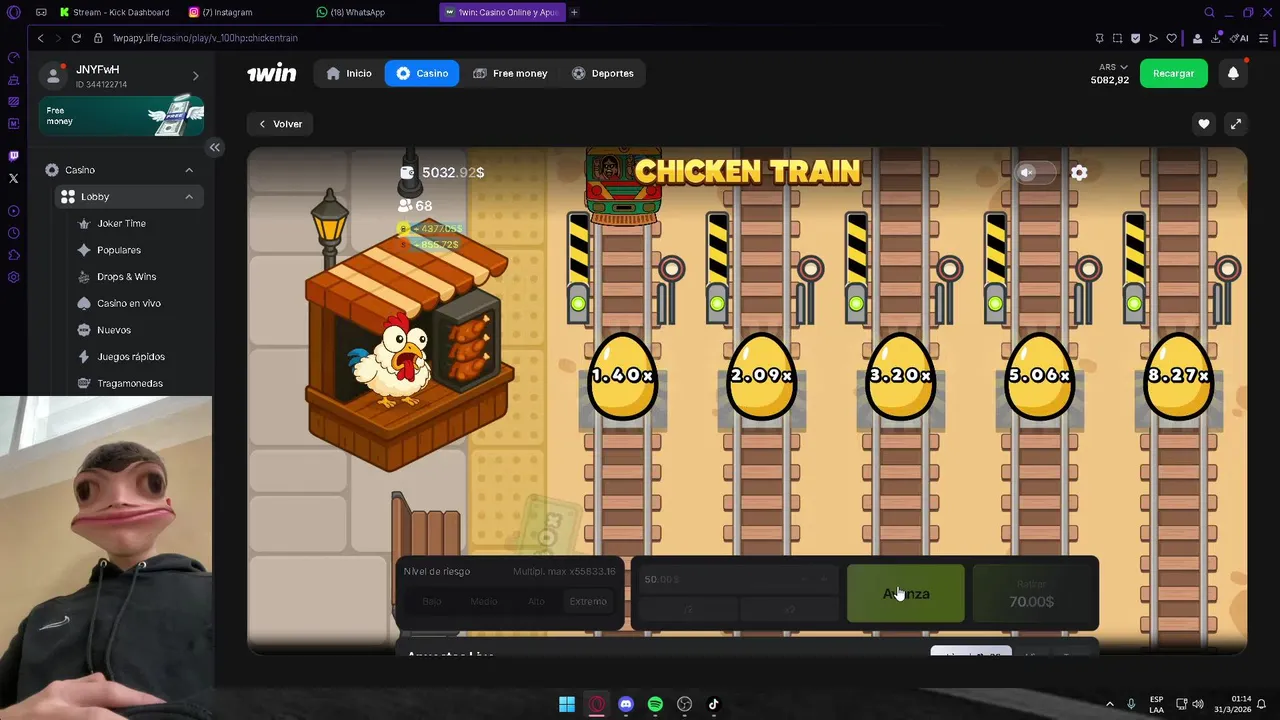Open Spotify from the taskbar

pyautogui.click(x=655, y=704)
